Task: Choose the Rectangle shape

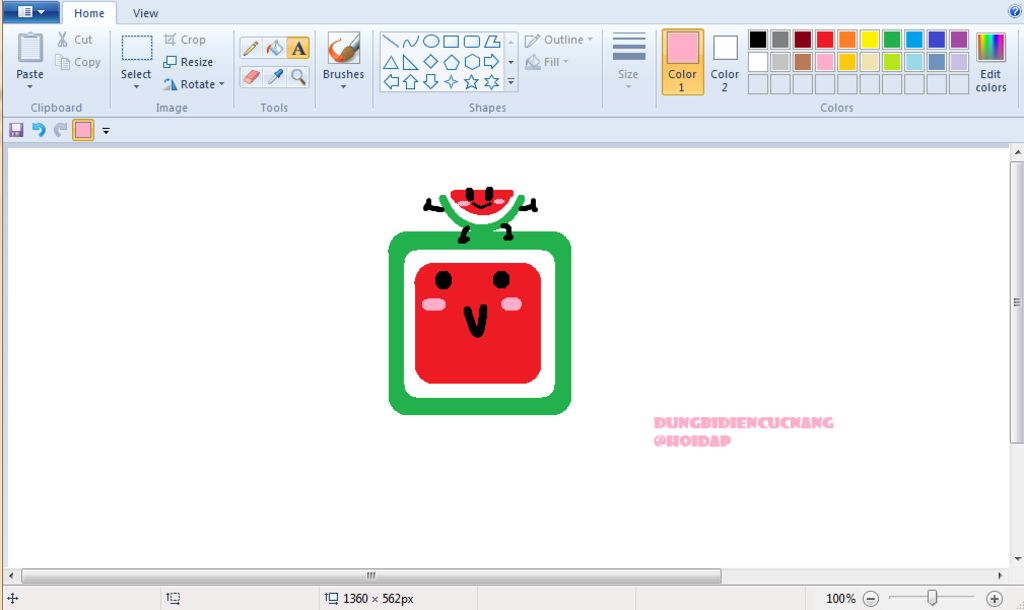Action: [451, 42]
